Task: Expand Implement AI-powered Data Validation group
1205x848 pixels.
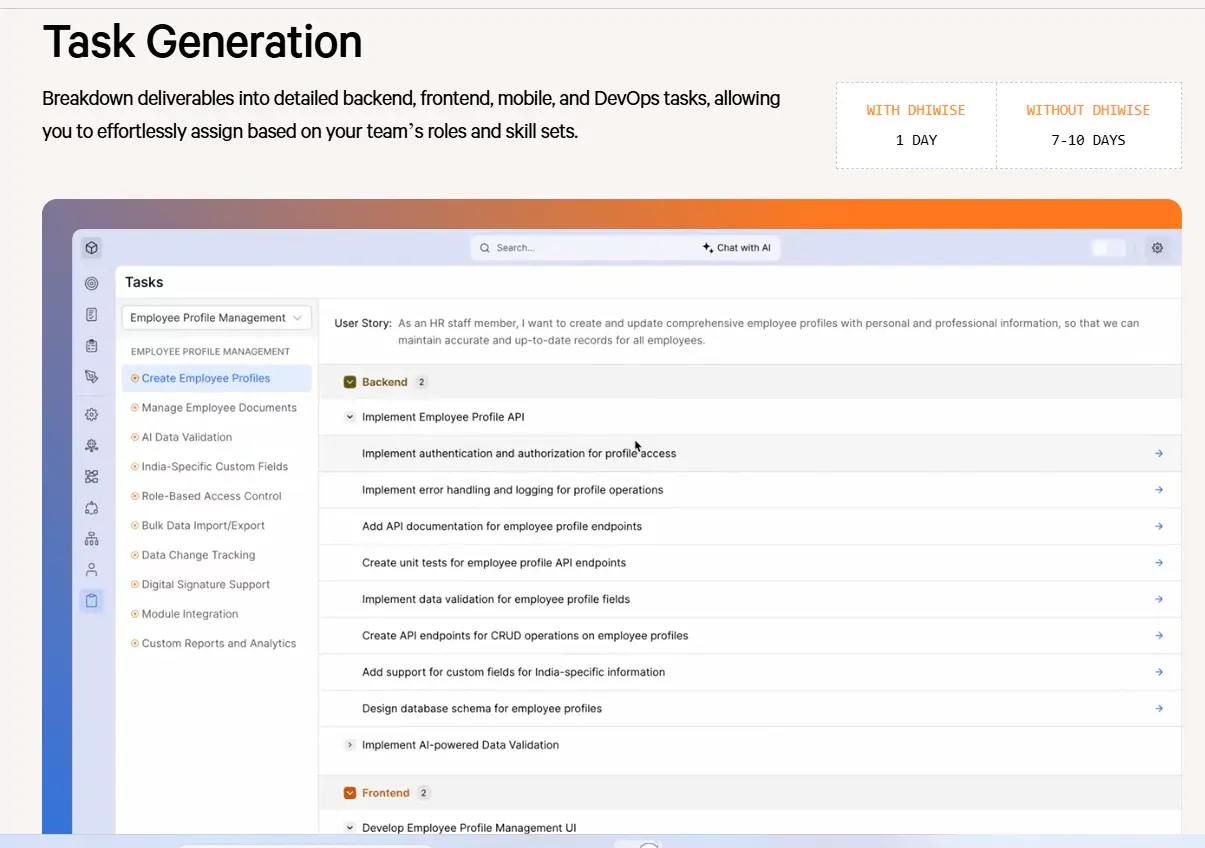Action: pos(350,745)
